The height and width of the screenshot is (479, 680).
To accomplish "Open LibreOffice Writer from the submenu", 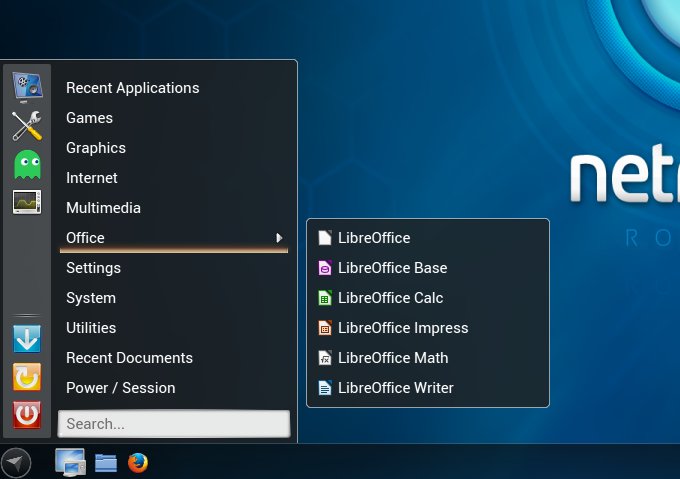I will [395, 388].
